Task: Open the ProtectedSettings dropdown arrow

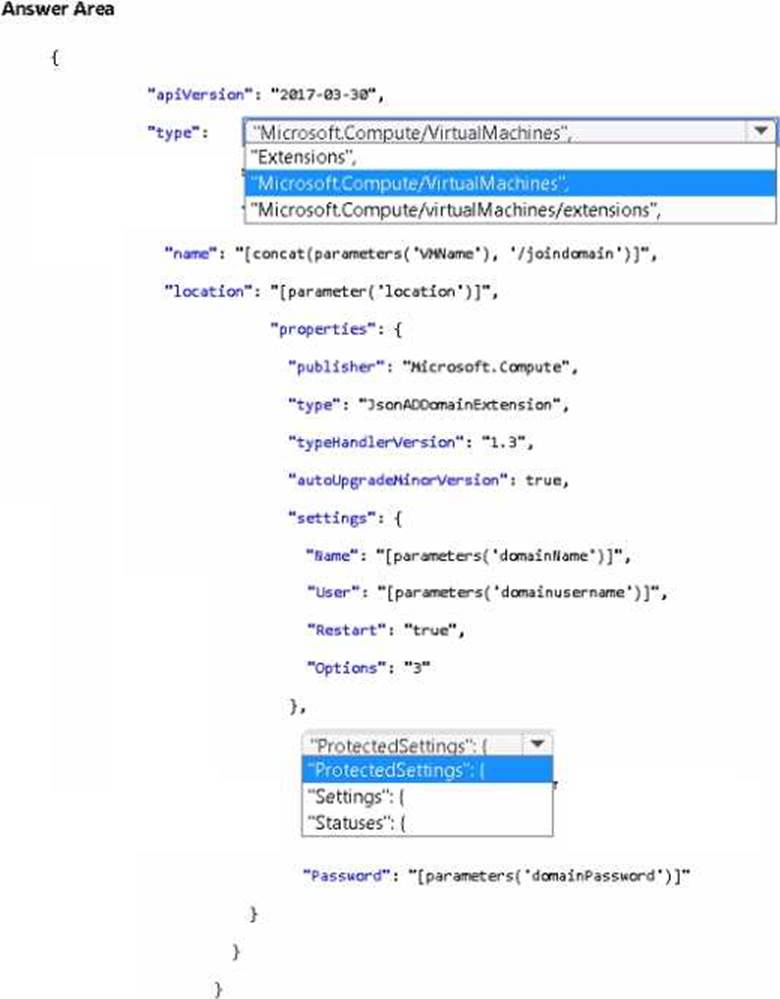Action: [x=537, y=745]
